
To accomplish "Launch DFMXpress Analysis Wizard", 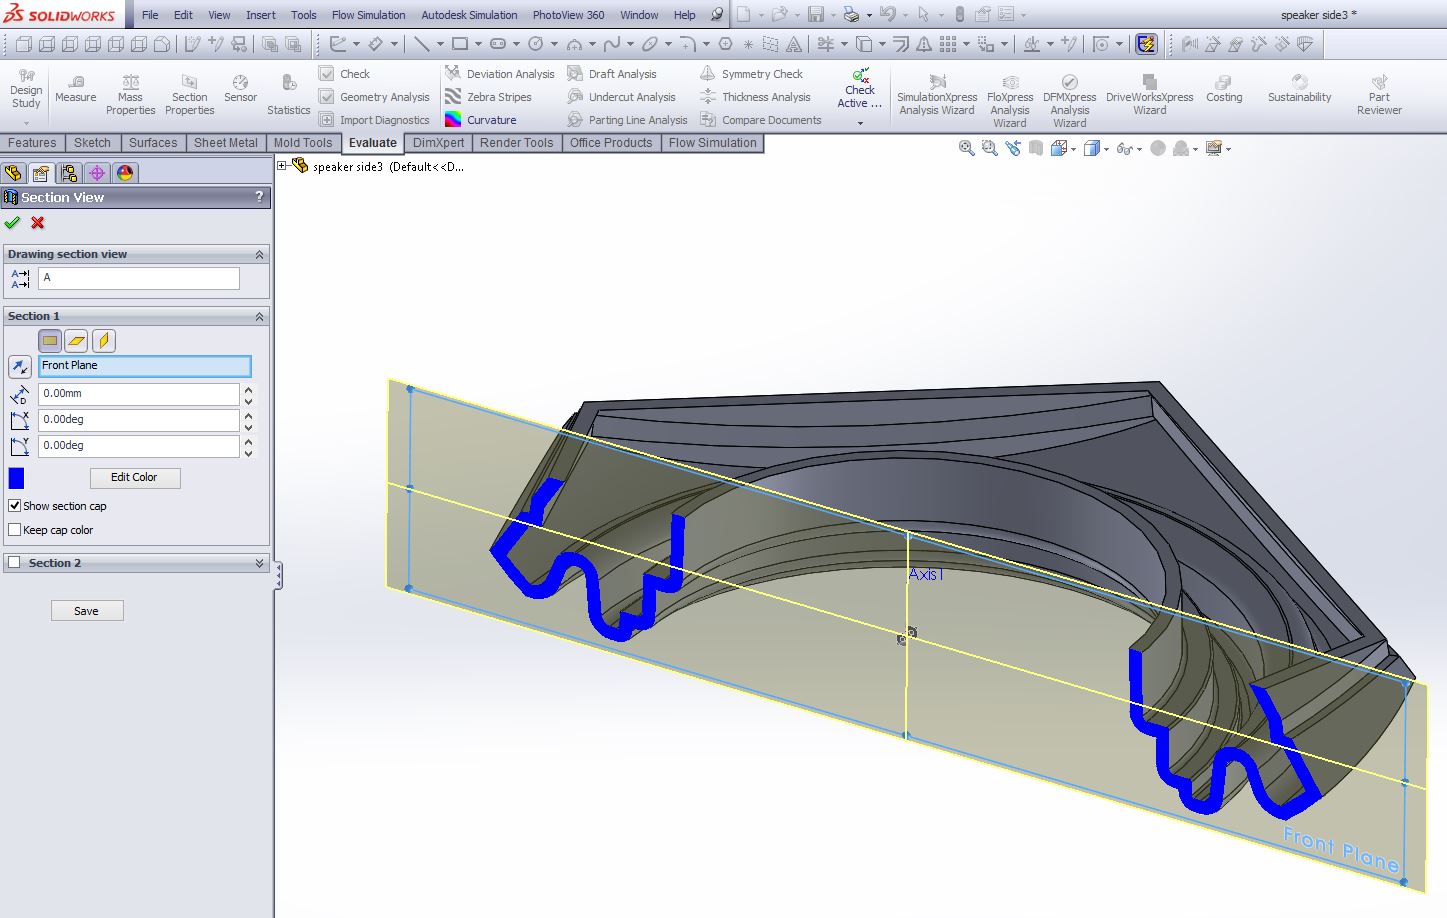I will [1069, 101].
